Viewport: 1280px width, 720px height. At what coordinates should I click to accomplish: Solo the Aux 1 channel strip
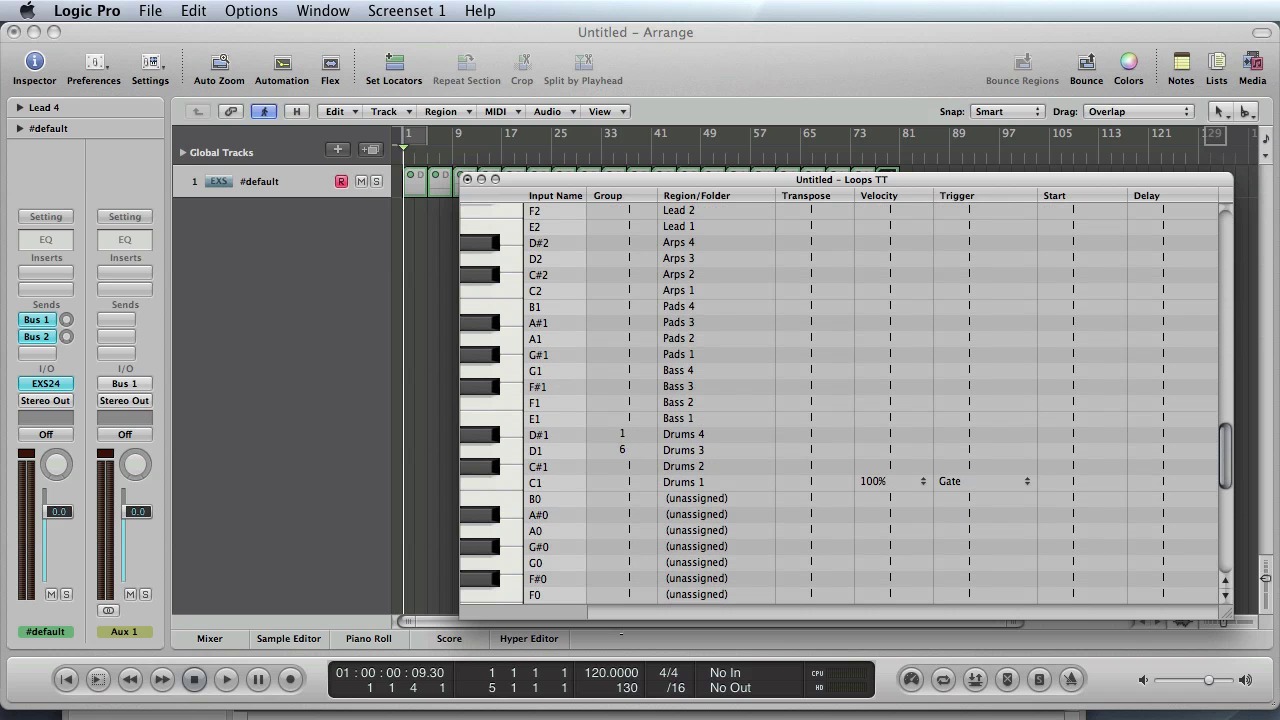pos(145,594)
